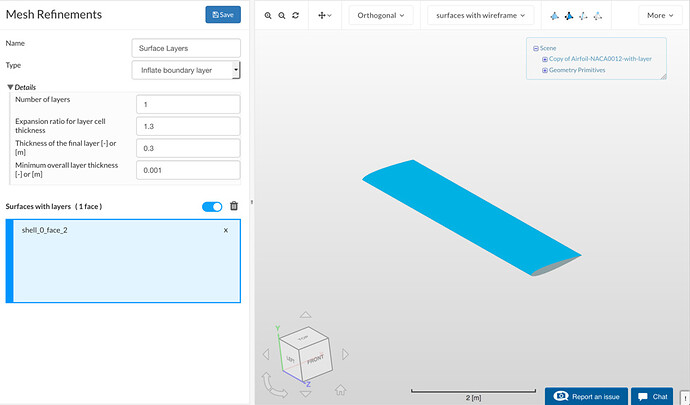Screen dimensions: 690x405
Task: Click the LEFT face of orientation cube
Action: click(290, 360)
